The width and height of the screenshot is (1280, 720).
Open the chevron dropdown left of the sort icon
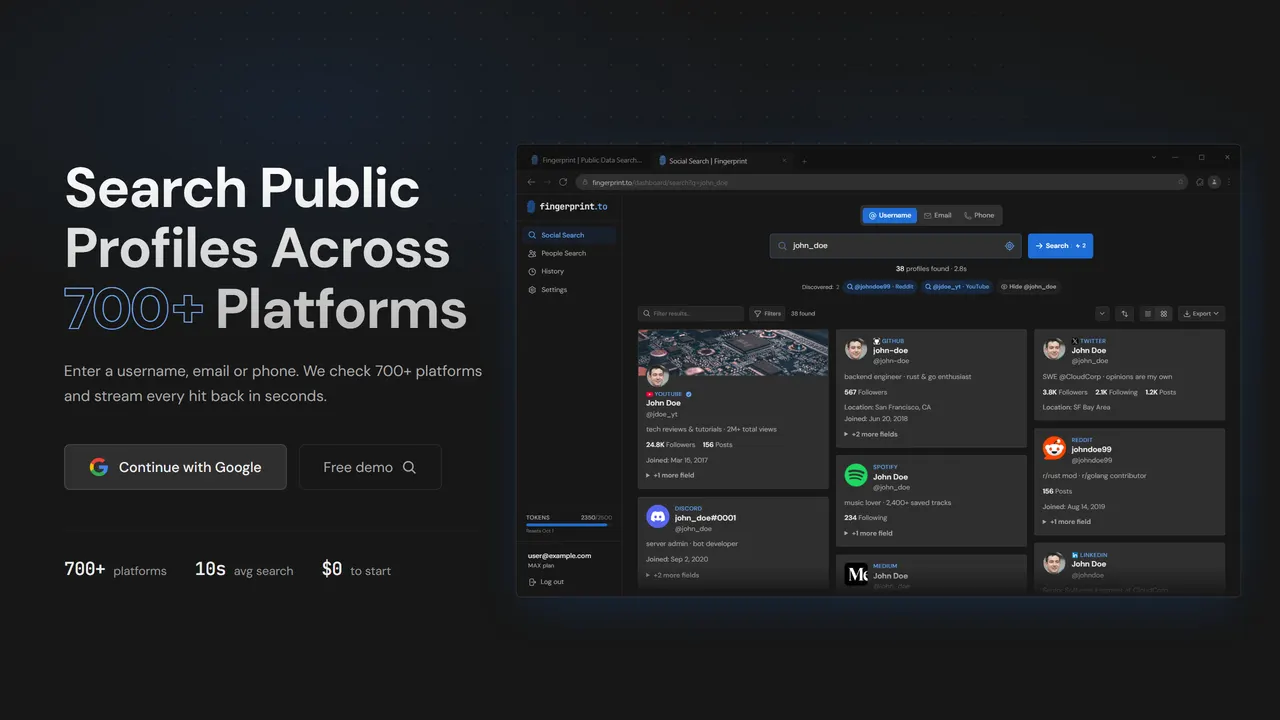tap(1102, 314)
